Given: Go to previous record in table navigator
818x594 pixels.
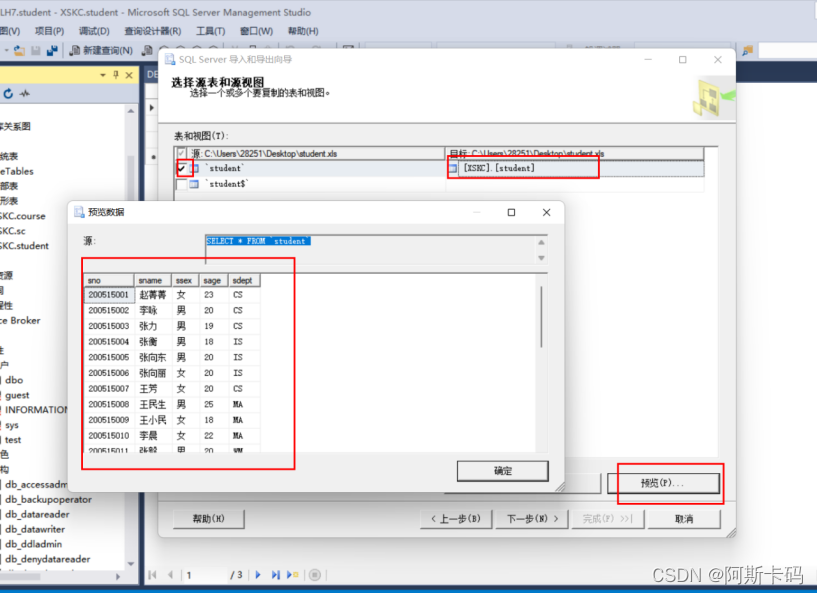Looking at the screenshot, I should pos(171,575).
